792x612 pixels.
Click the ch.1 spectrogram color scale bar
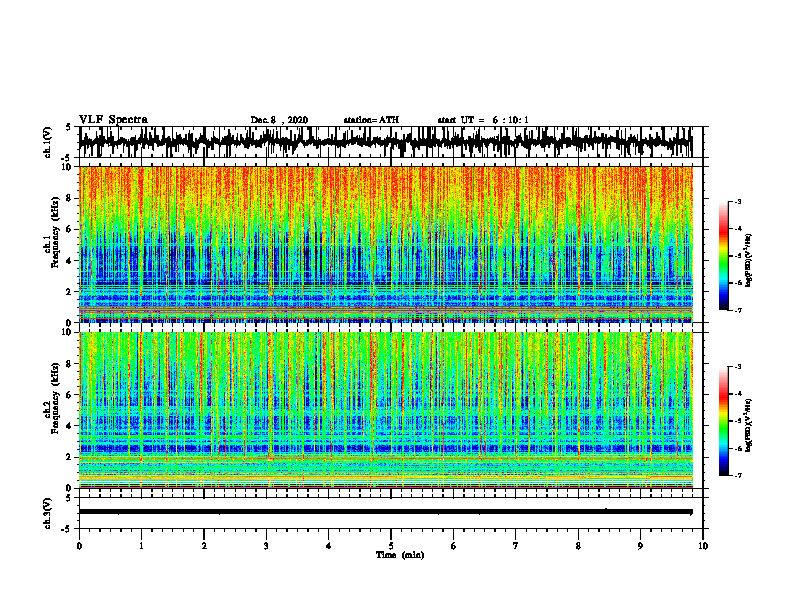tap(724, 256)
